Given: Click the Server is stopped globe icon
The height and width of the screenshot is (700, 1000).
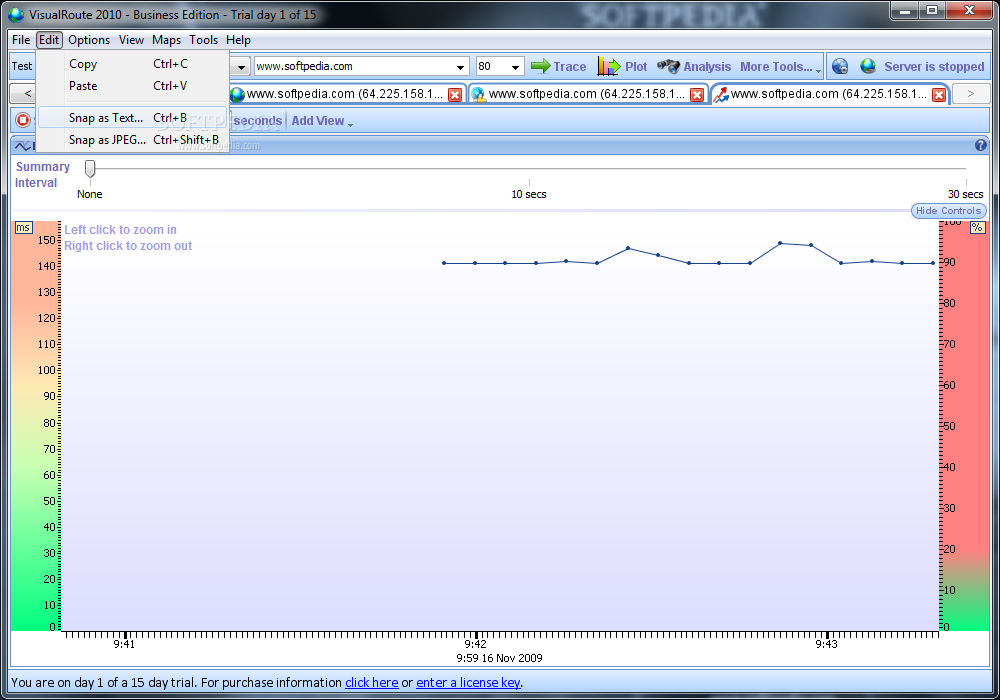Looking at the screenshot, I should pyautogui.click(x=867, y=66).
